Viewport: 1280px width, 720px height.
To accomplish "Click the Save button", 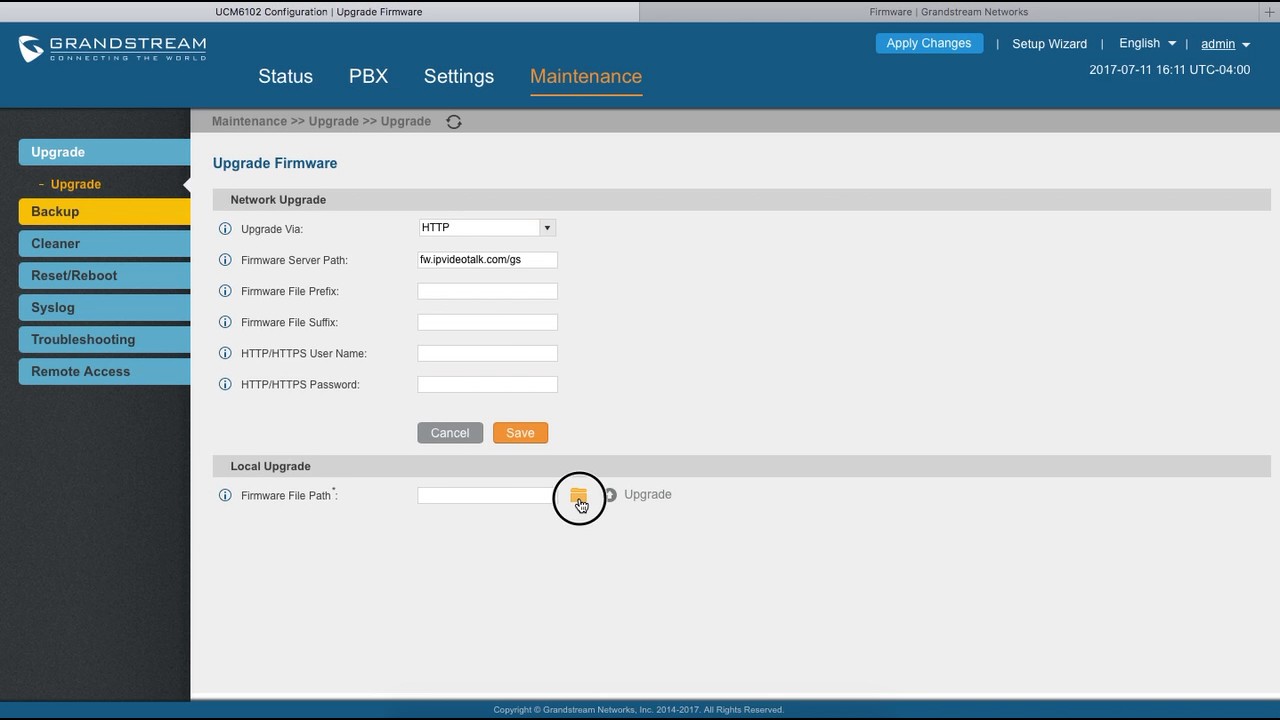I will click(520, 432).
